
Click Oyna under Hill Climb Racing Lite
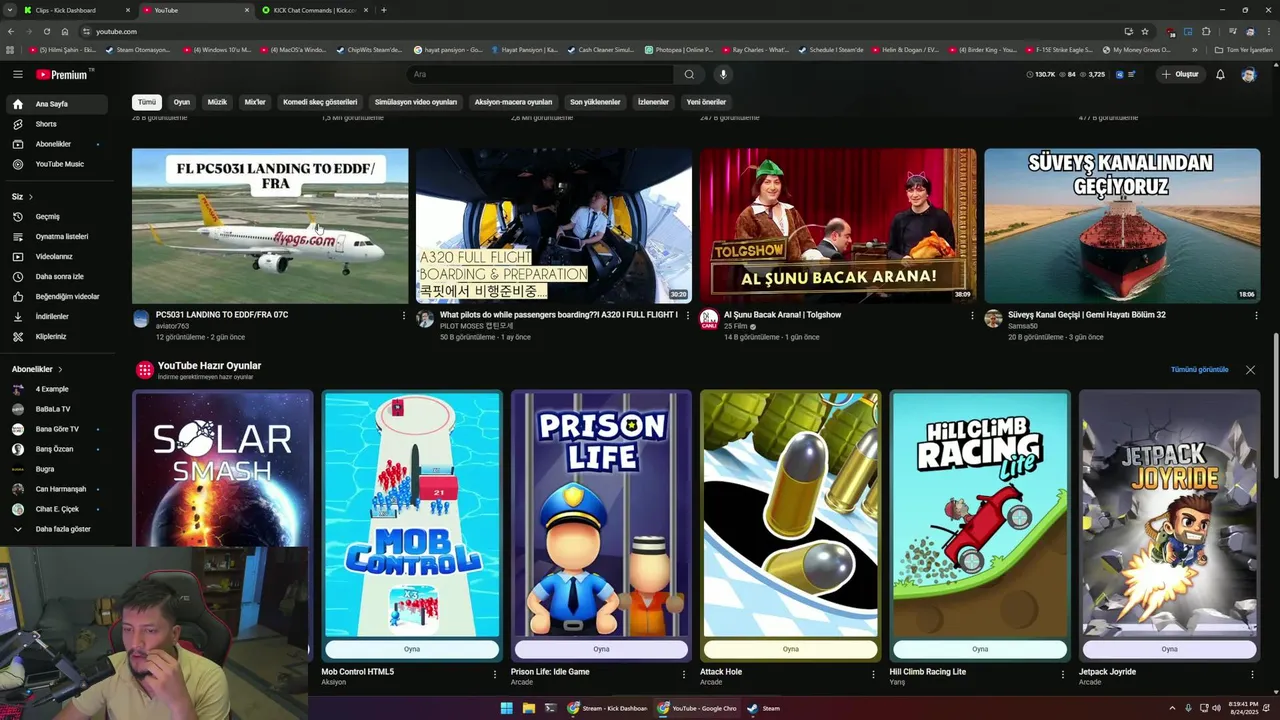tap(980, 649)
